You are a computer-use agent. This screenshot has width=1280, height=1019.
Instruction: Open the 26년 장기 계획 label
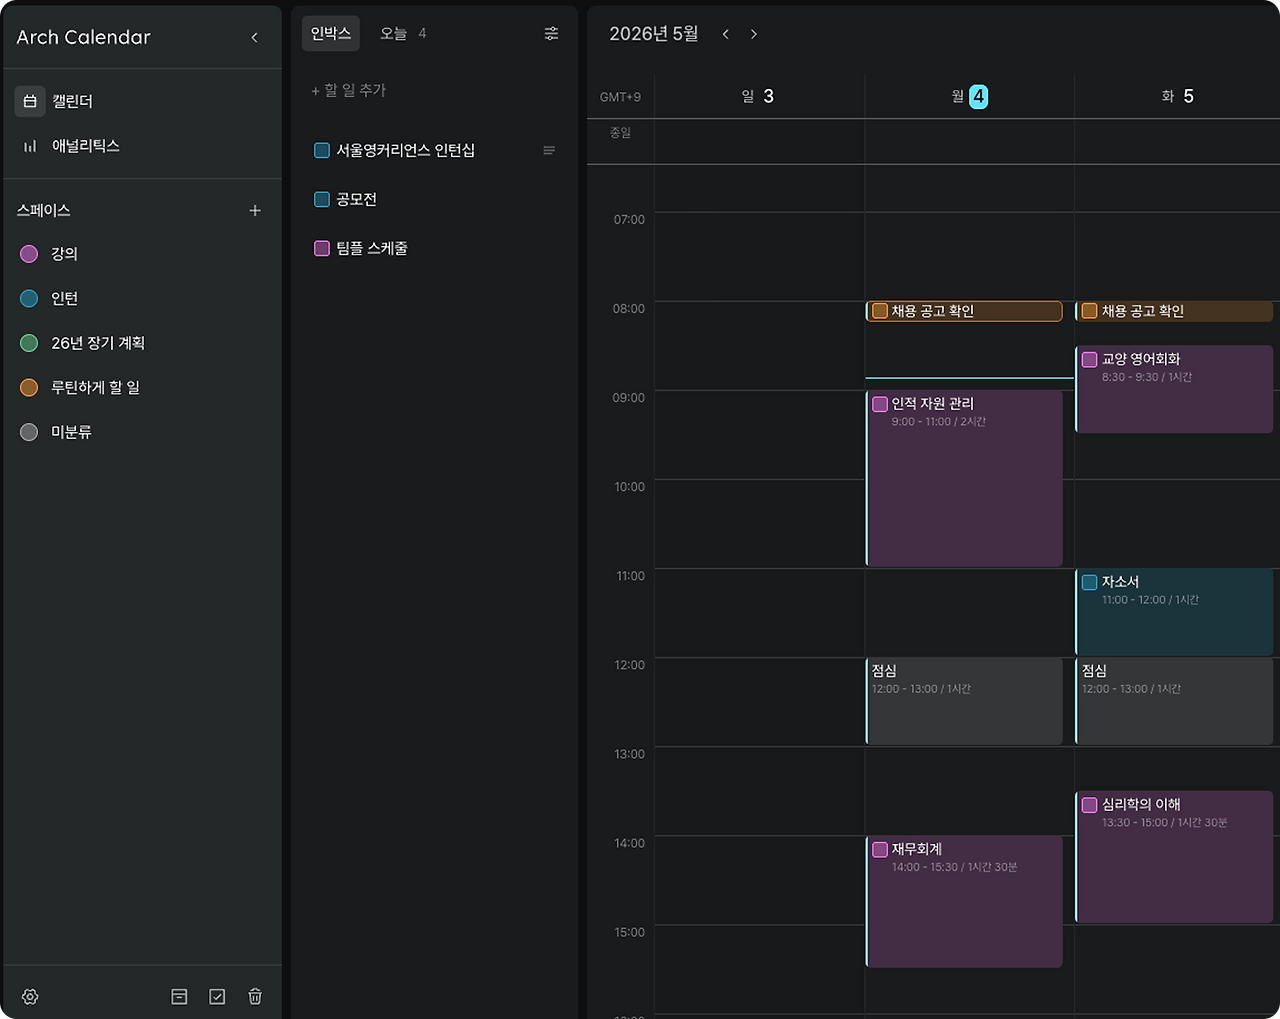98,343
